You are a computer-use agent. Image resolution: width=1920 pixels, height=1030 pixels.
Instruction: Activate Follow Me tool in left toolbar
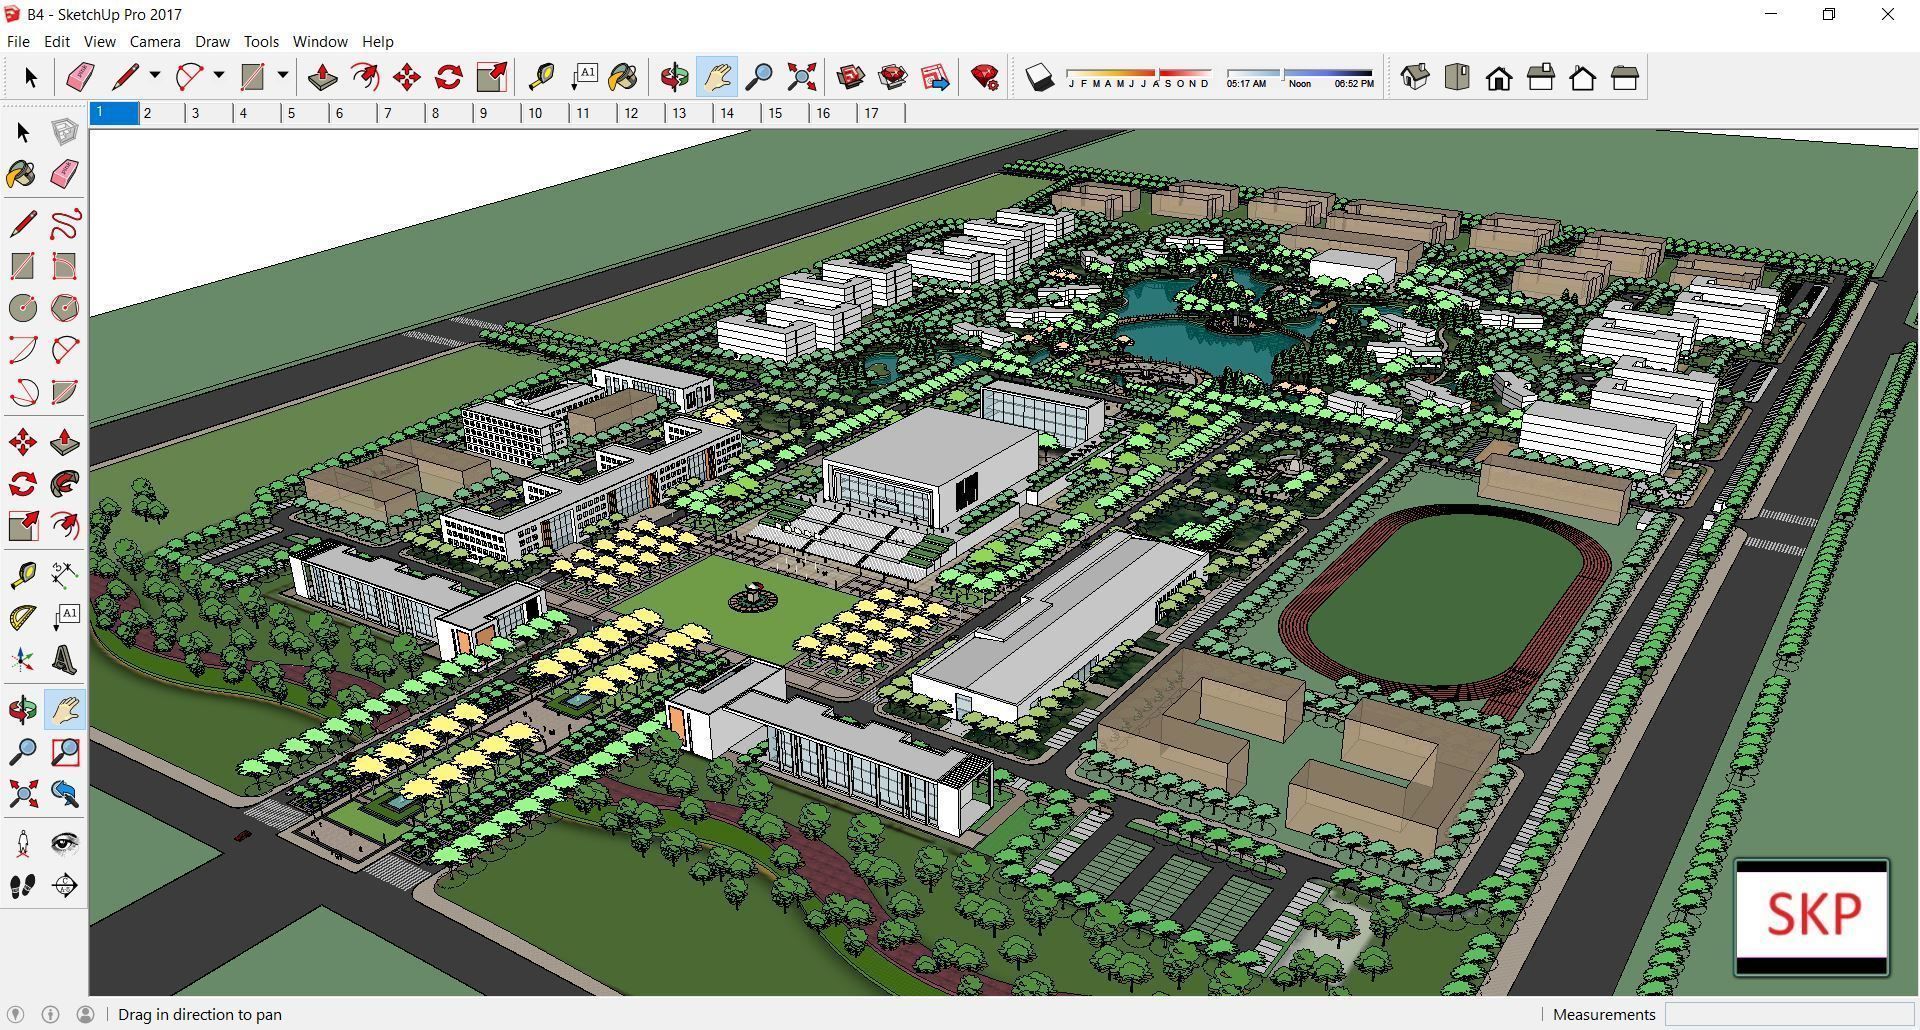pos(65,484)
